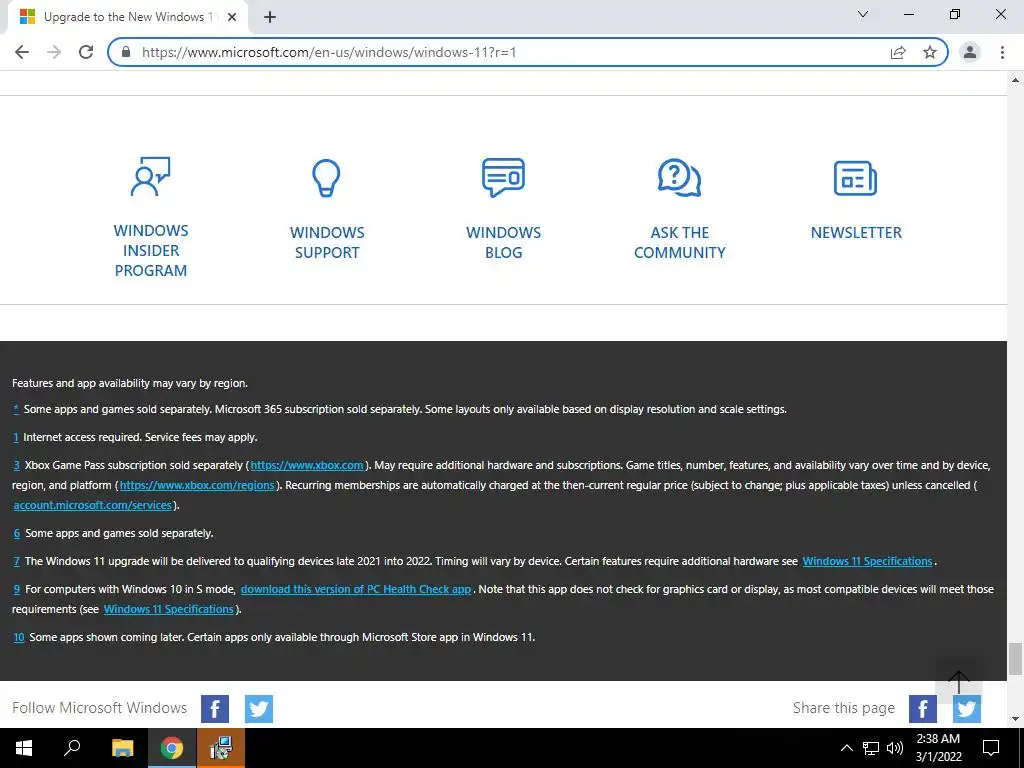Open taskbar search

[x=72, y=748]
